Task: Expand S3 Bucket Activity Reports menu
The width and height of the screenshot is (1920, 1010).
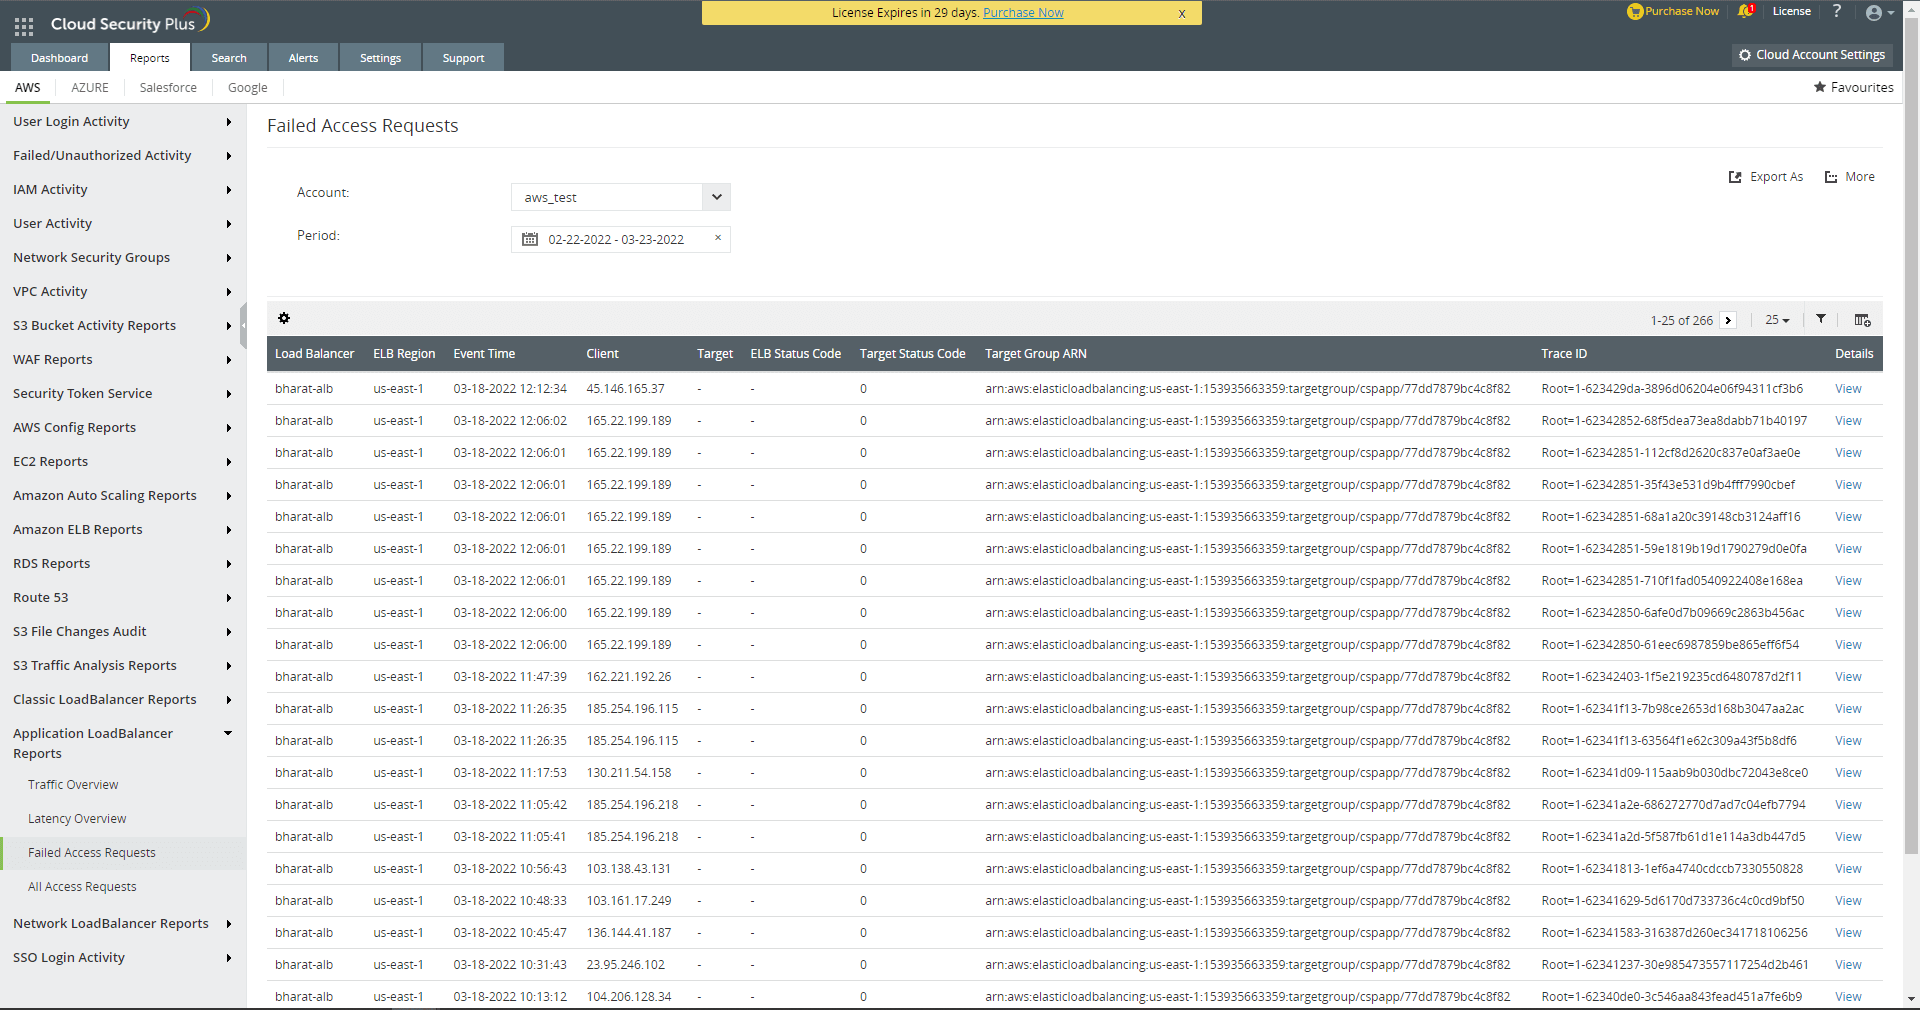Action: point(123,325)
